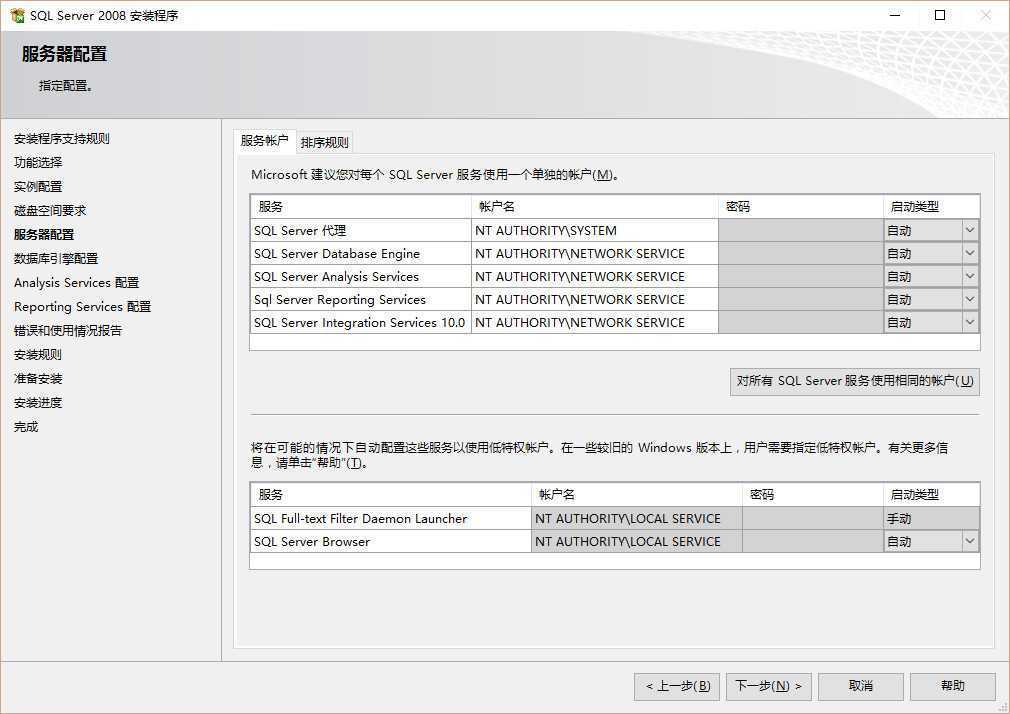
Task: Select 准备安装 step in sidebar
Action: 38,378
